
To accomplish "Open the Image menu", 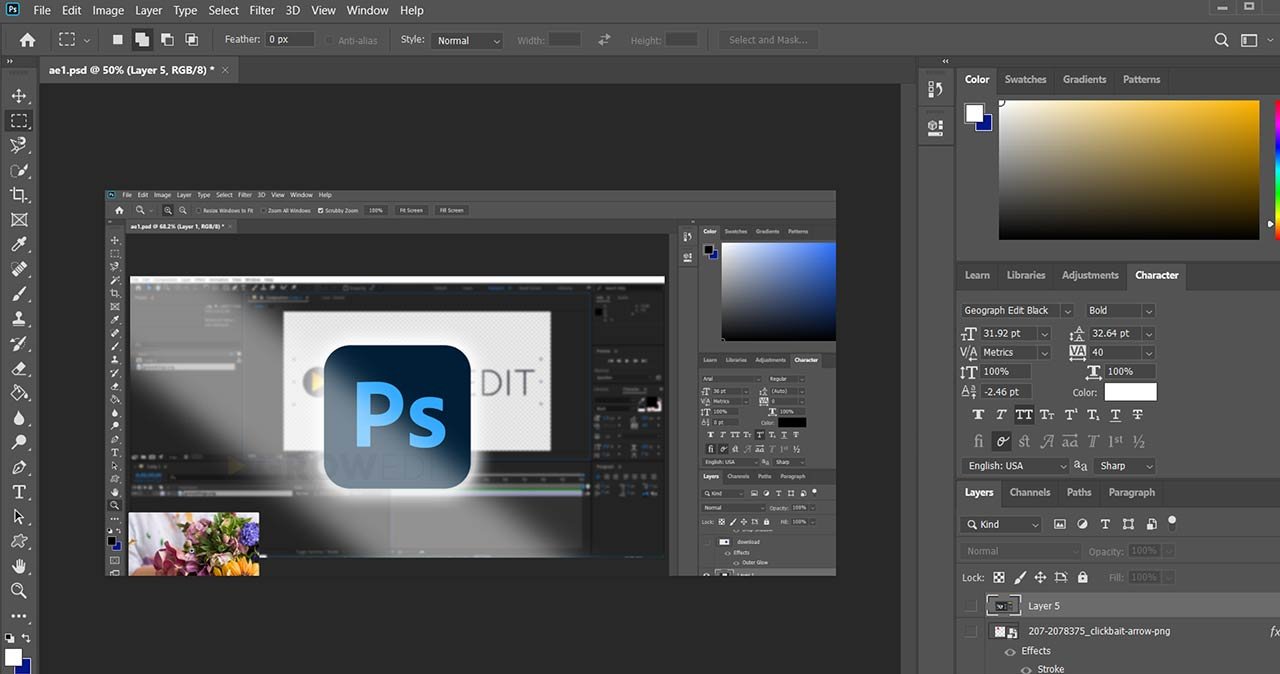I will (108, 11).
